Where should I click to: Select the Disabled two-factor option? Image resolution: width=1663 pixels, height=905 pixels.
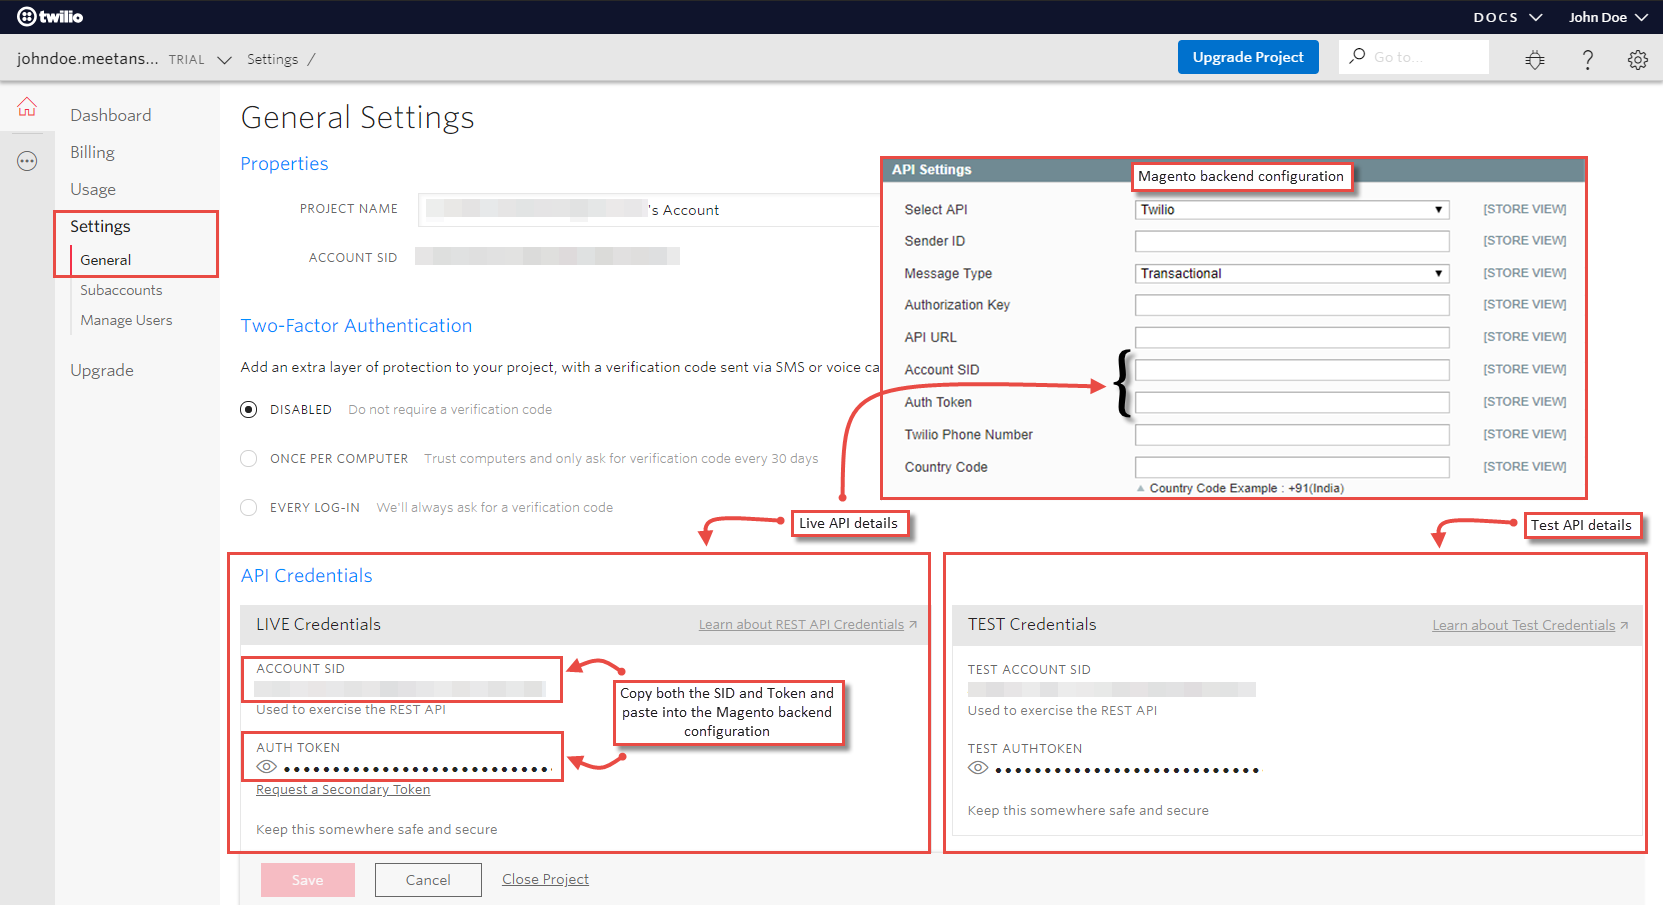click(248, 409)
